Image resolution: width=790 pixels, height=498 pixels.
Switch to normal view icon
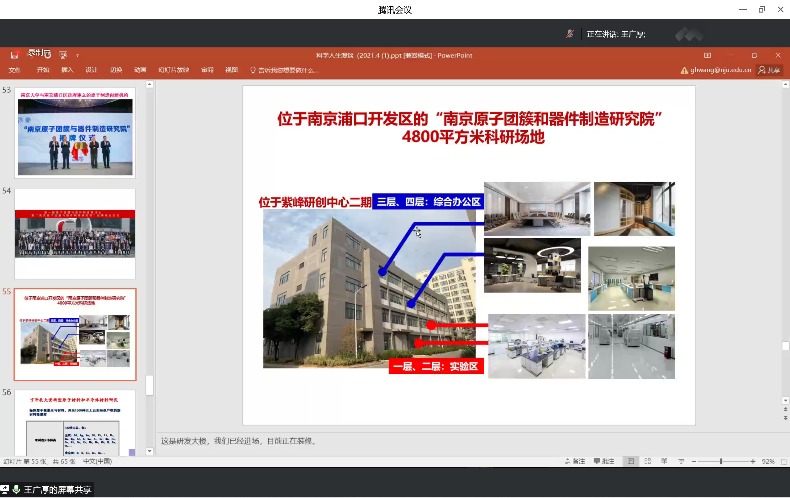[x=630, y=461]
